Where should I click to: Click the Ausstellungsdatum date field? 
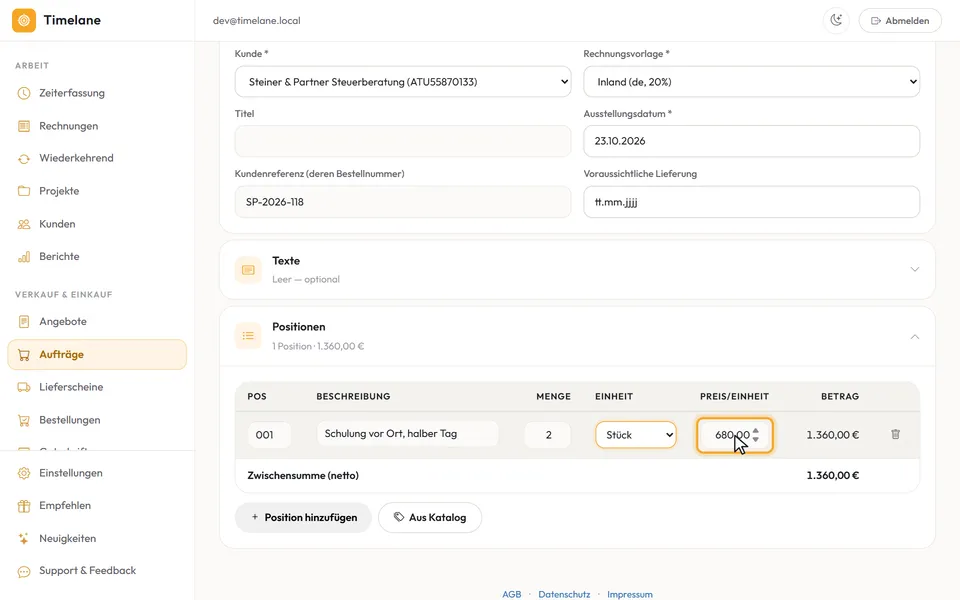click(751, 141)
